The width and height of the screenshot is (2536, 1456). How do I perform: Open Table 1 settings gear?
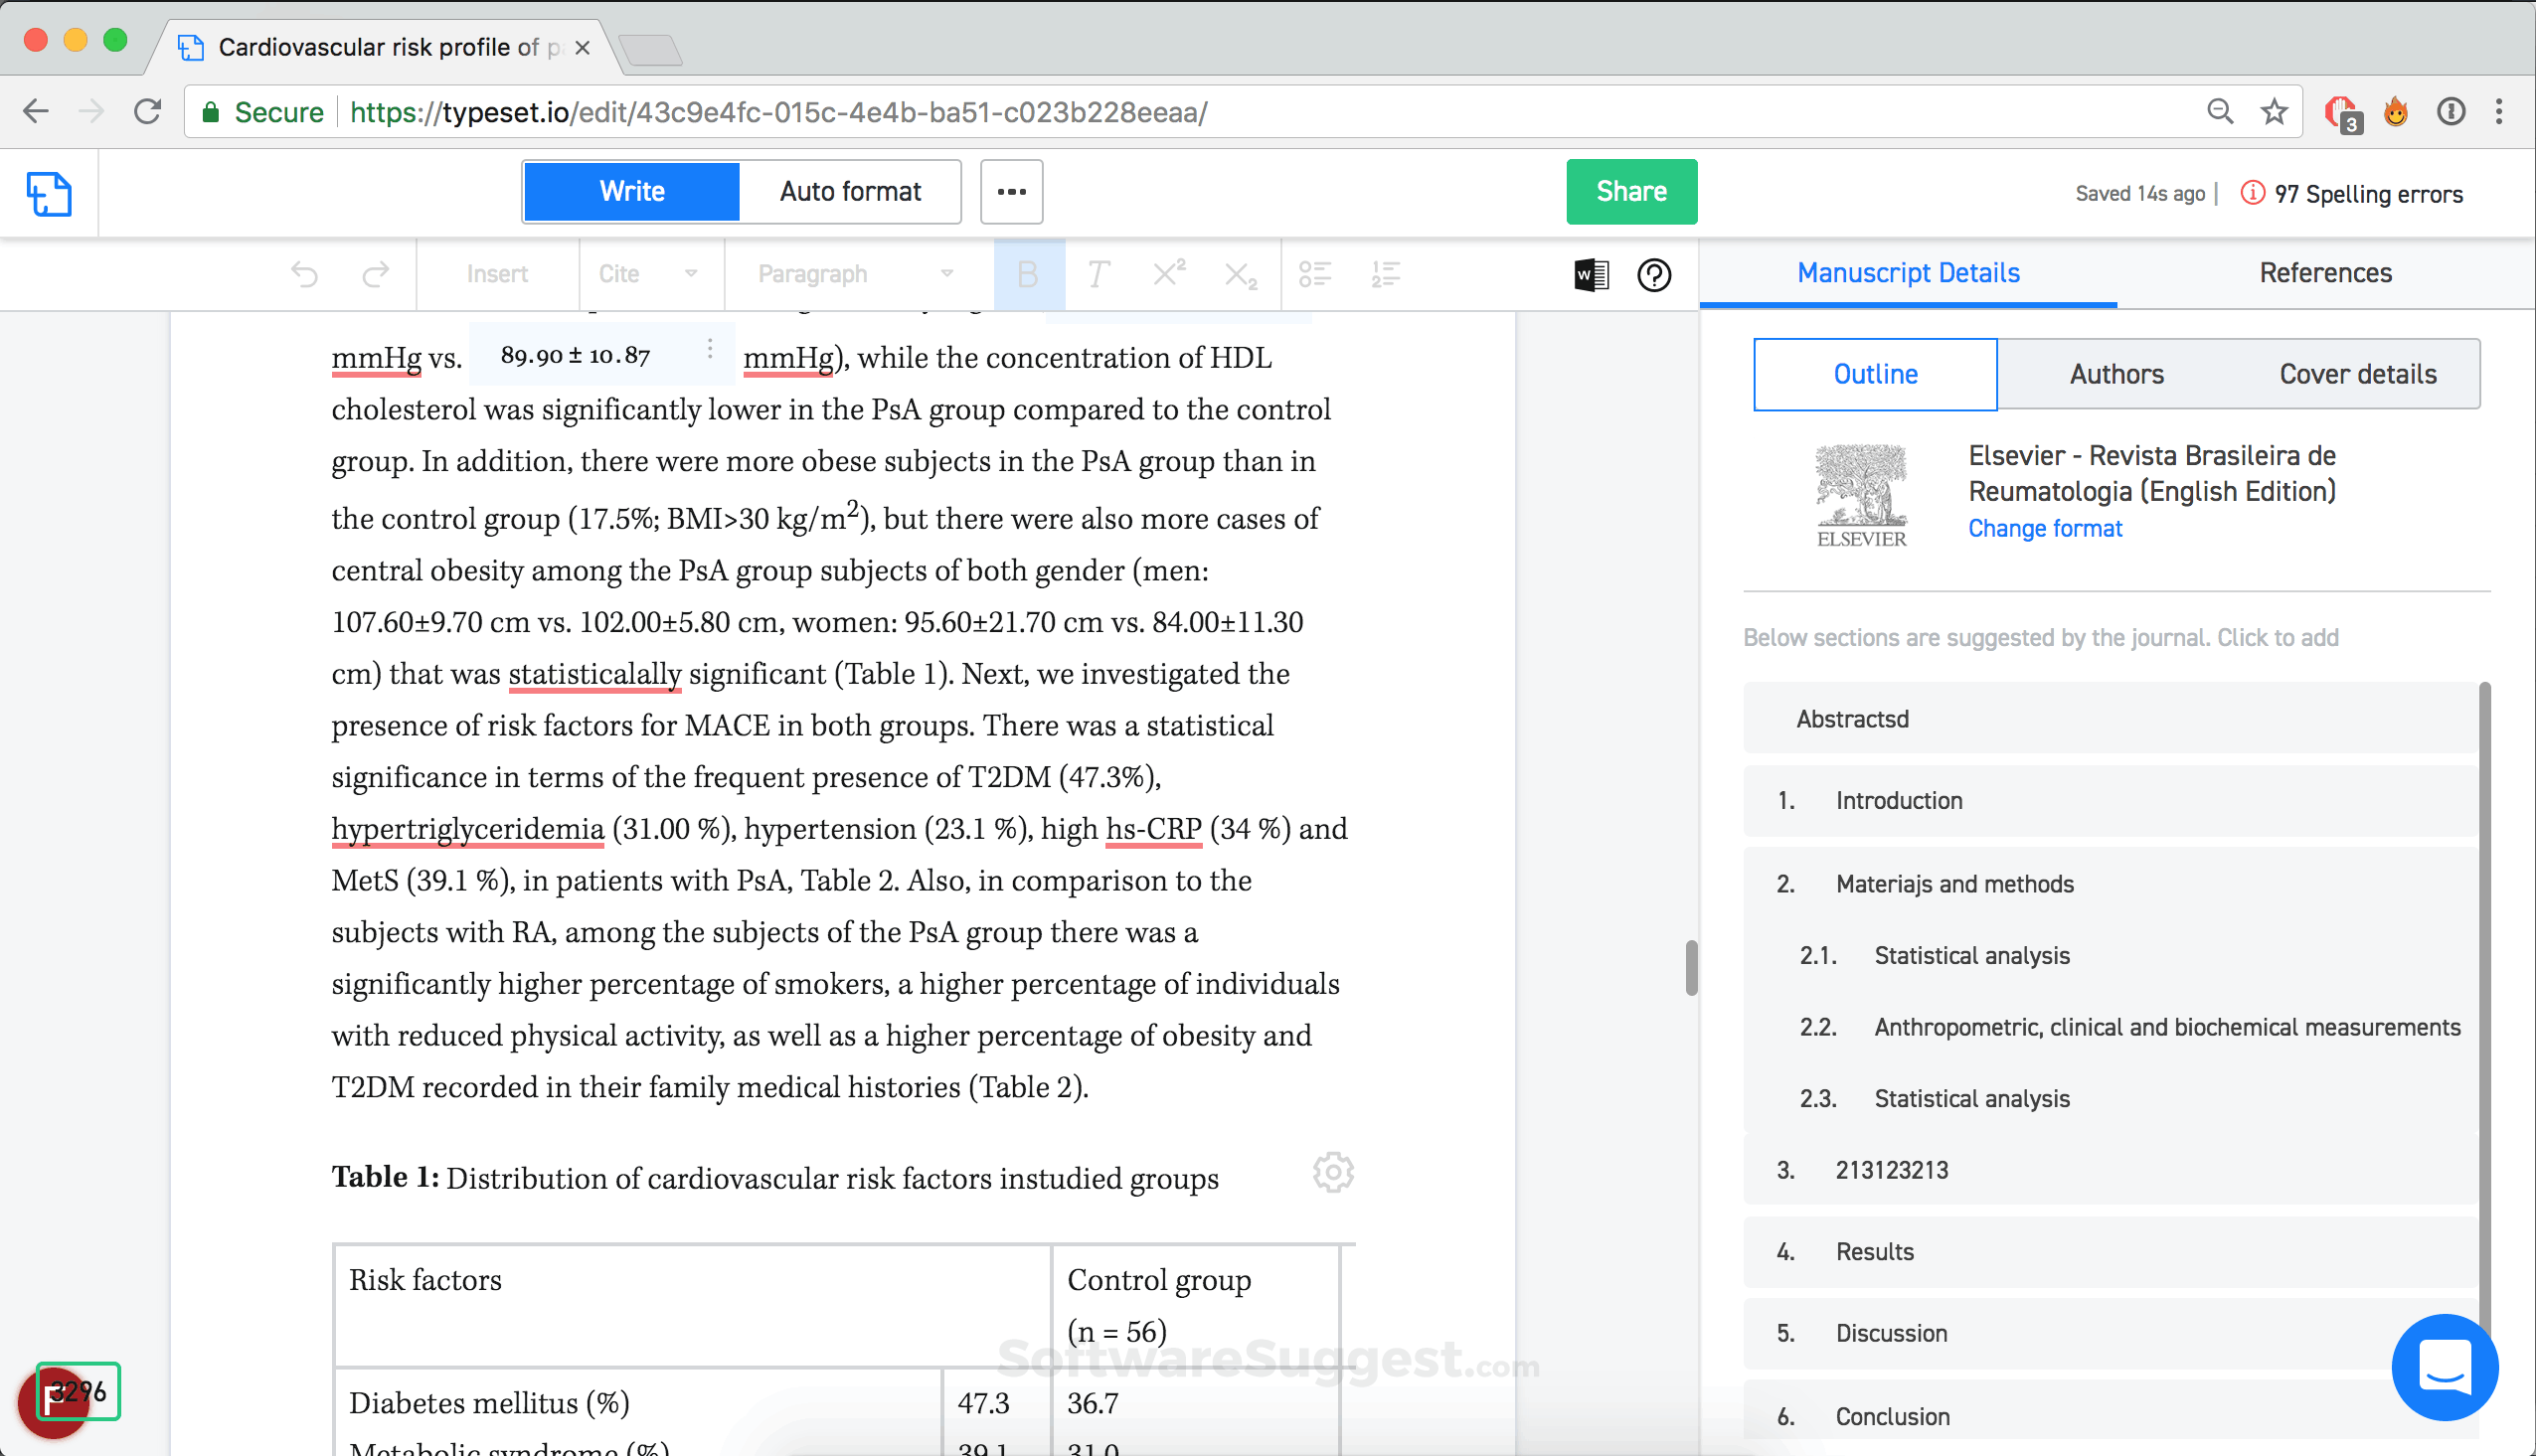point(1333,1171)
